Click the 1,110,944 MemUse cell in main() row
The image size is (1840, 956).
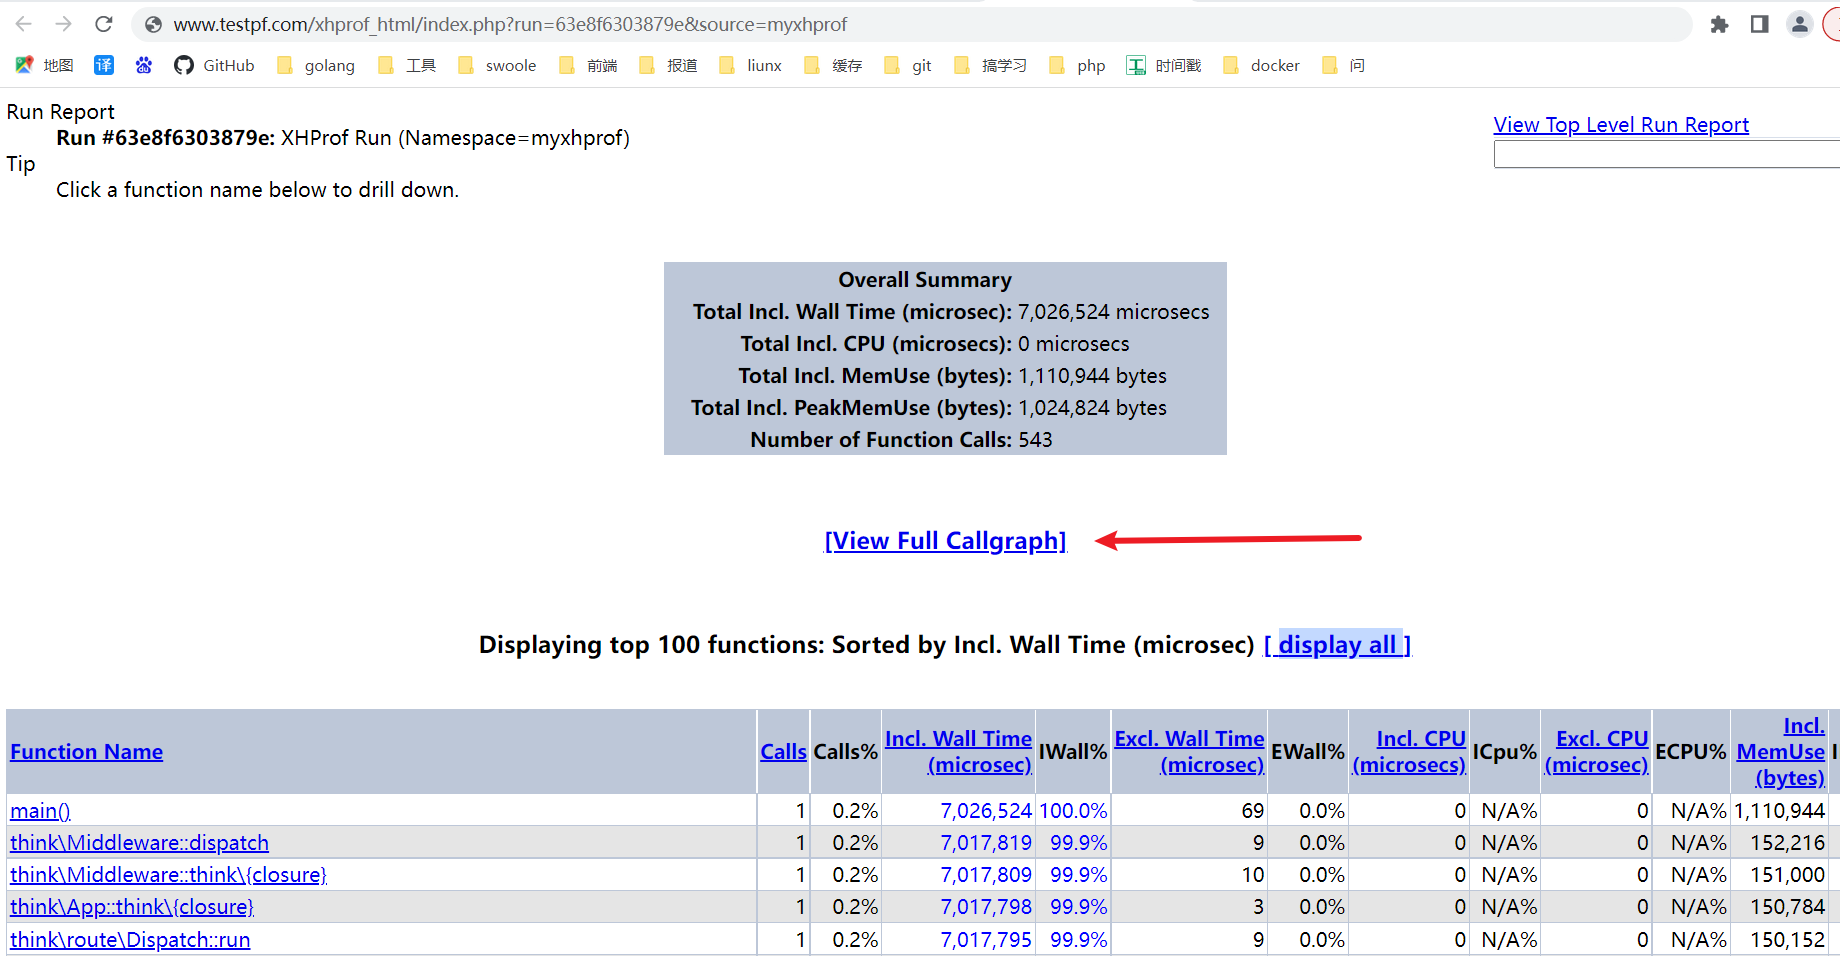coord(1780,811)
